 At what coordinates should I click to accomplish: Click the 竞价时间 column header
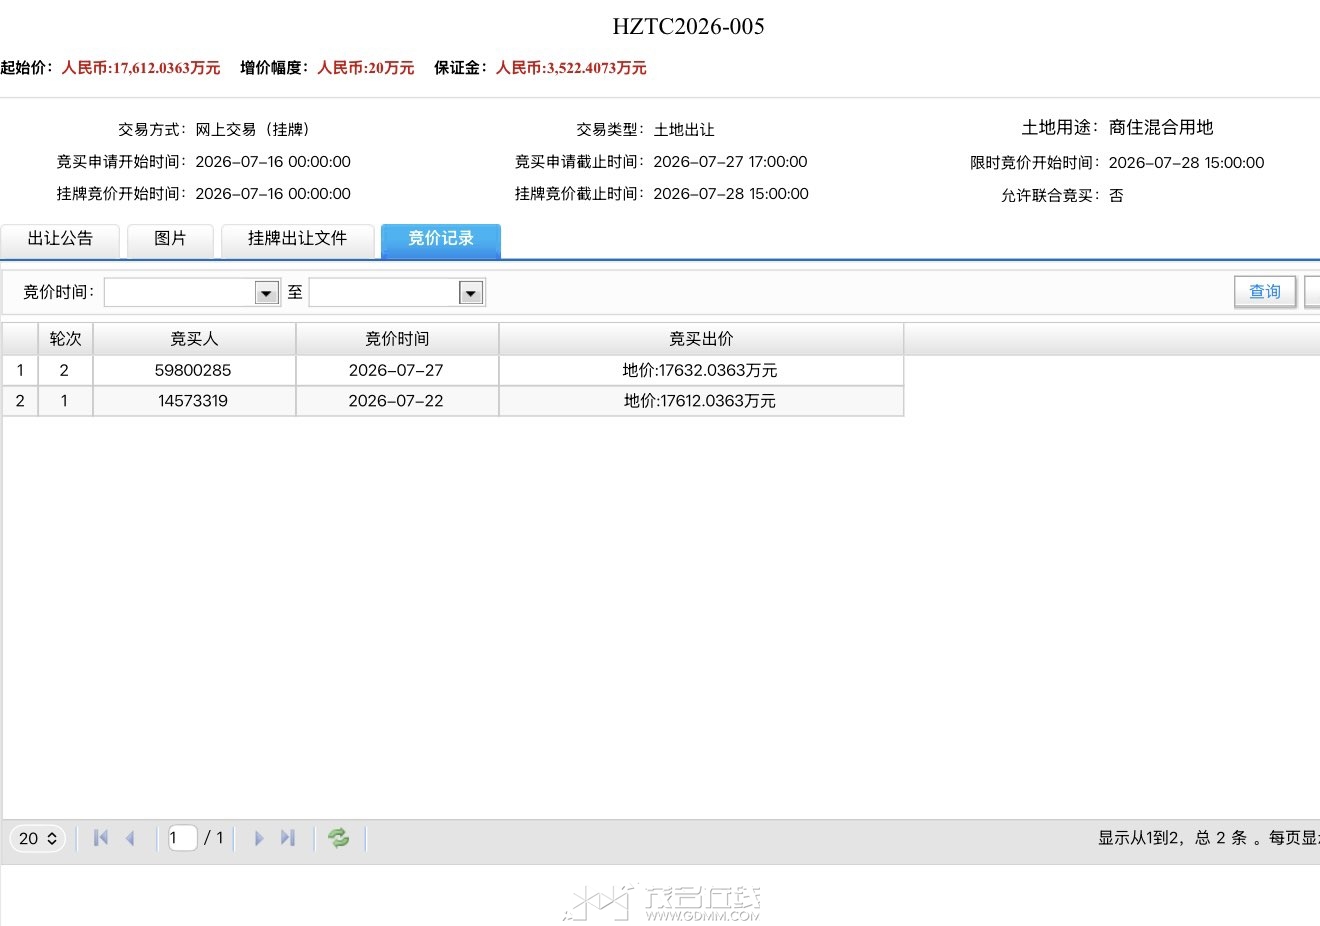pos(397,339)
